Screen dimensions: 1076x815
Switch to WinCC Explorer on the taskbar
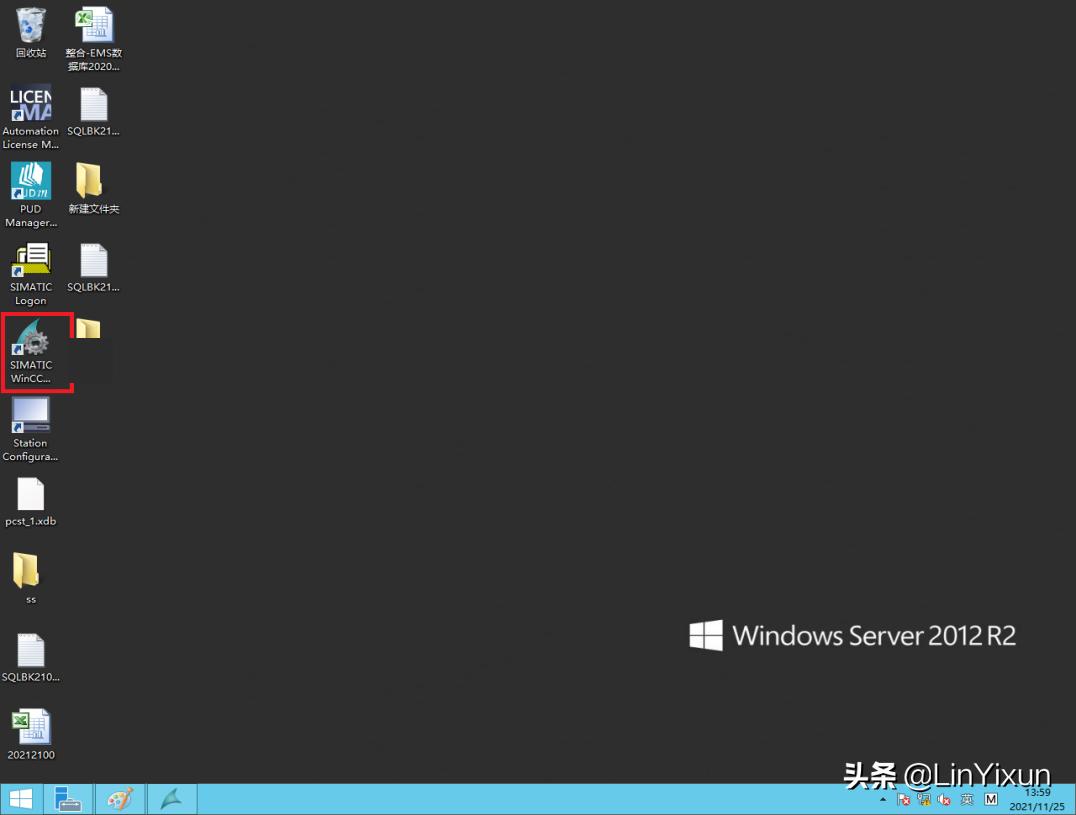pyautogui.click(x=172, y=799)
